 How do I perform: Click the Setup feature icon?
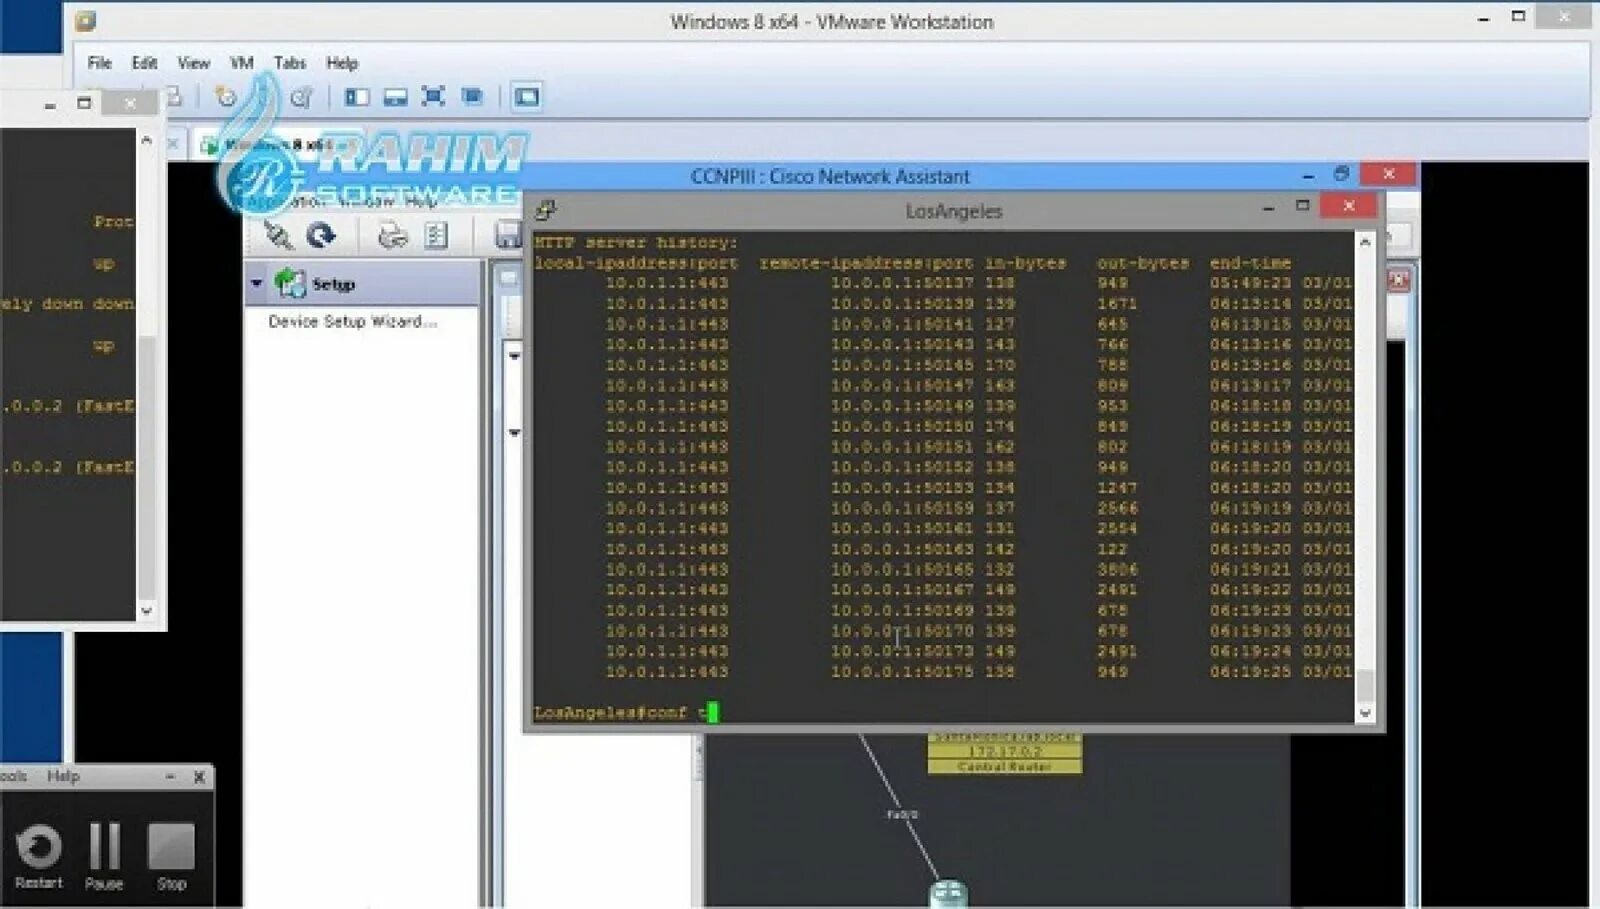(290, 284)
